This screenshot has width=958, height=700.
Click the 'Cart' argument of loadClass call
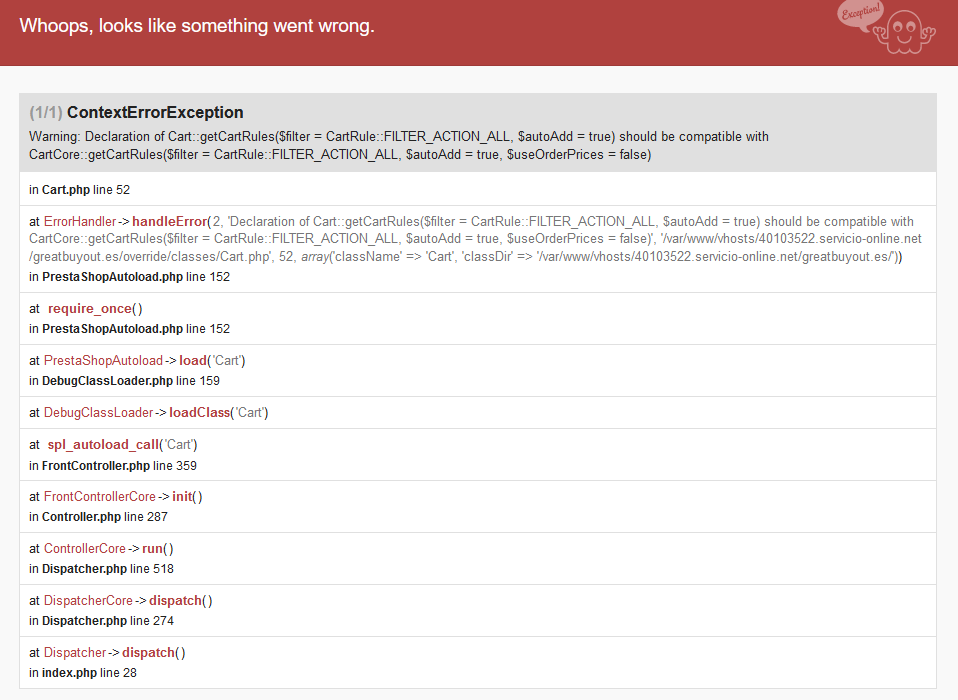[x=249, y=413]
